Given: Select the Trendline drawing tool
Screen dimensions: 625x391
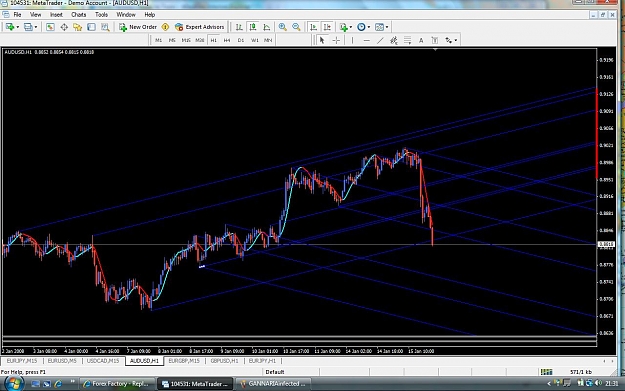Looking at the screenshot, I should [x=380, y=40].
